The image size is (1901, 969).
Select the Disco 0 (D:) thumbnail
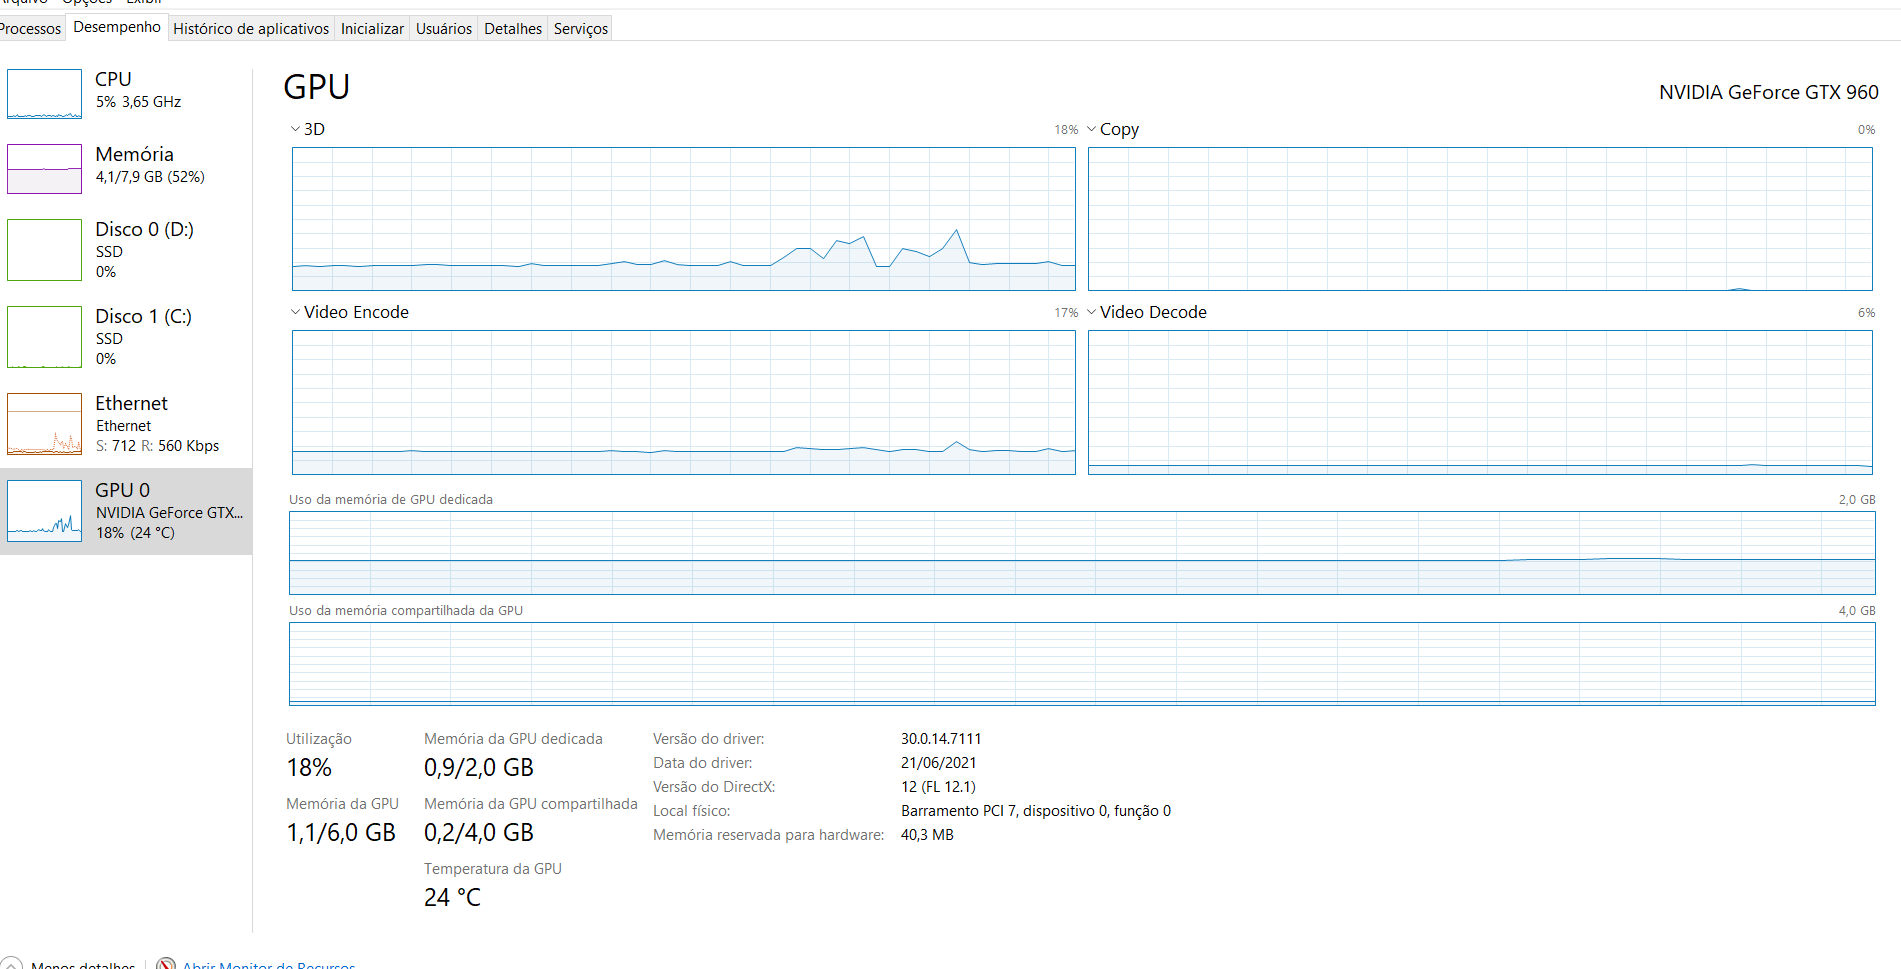pyautogui.click(x=44, y=250)
